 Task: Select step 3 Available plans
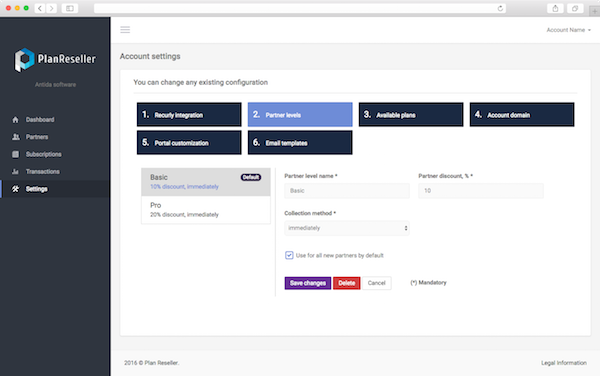pos(411,114)
